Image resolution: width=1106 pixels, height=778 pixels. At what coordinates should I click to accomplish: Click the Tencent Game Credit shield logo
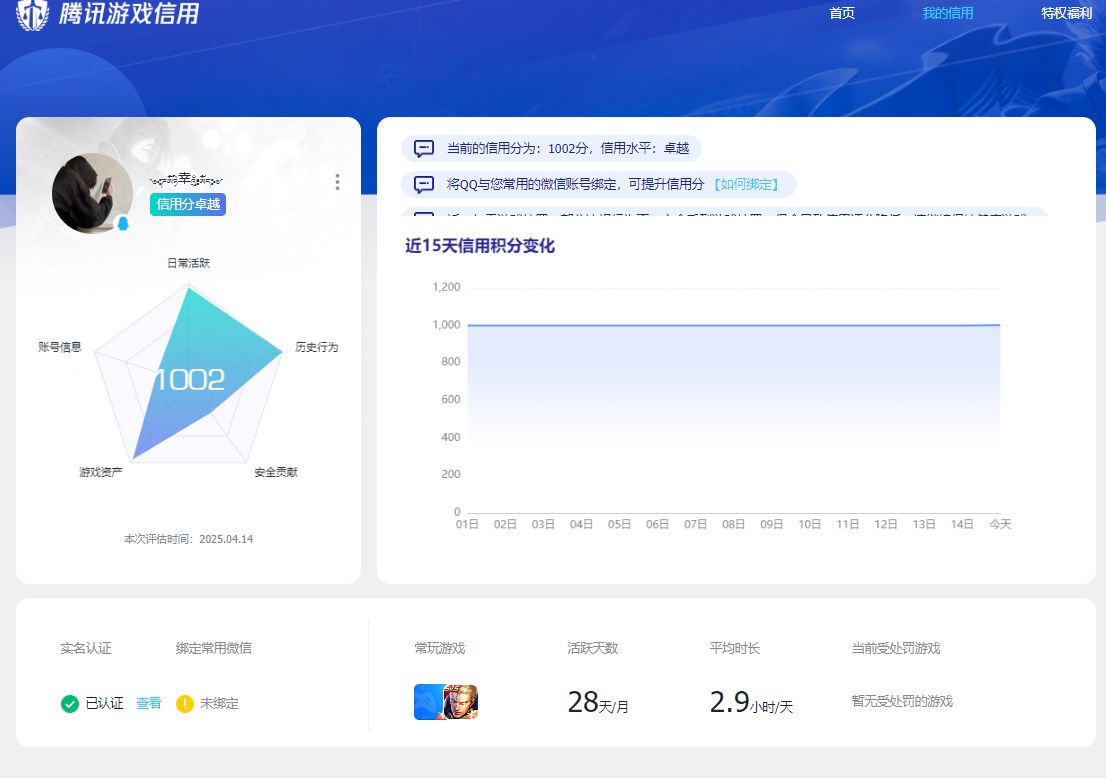32,14
